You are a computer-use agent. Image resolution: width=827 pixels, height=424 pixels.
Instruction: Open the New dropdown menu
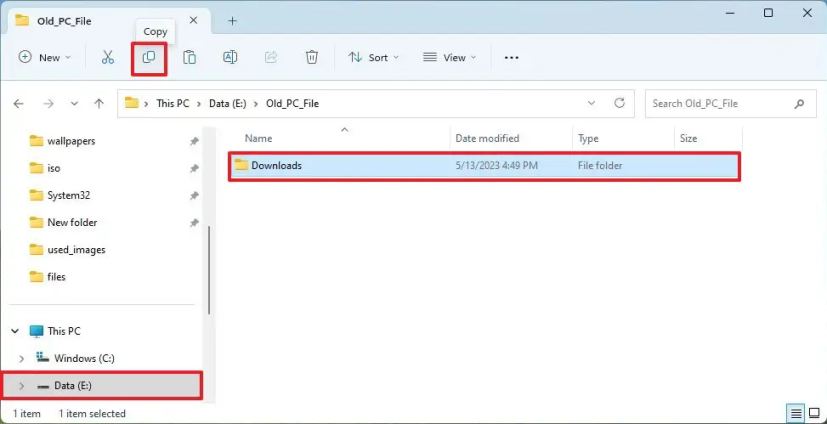[44, 57]
